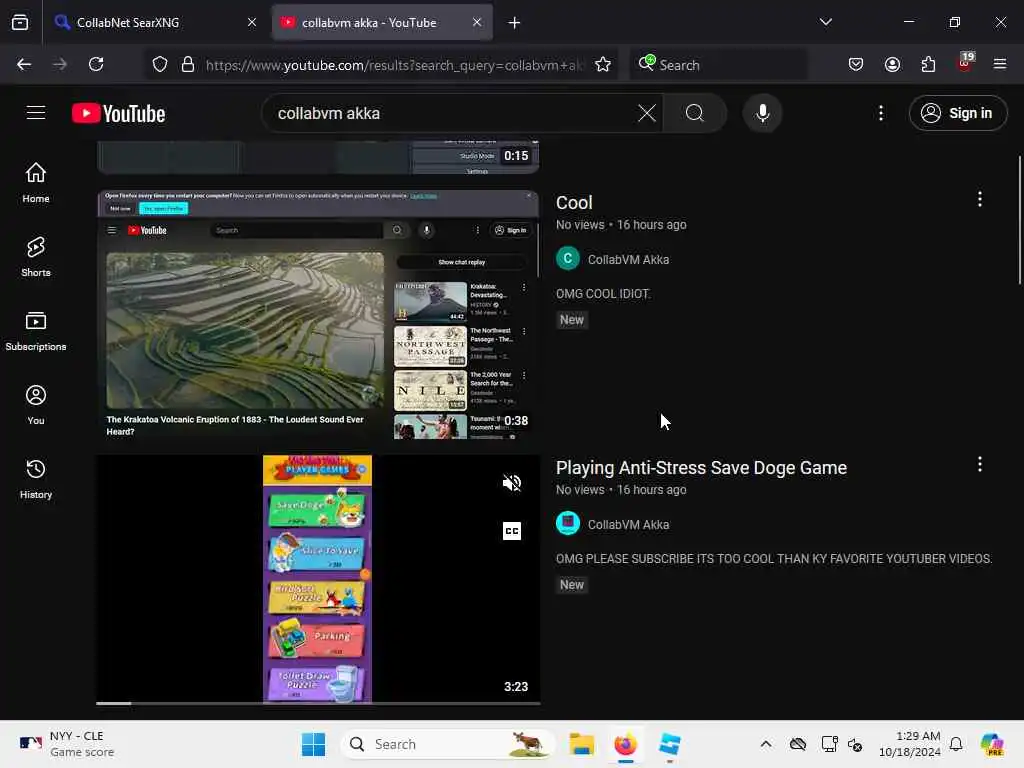View site security padlock info

188,64
